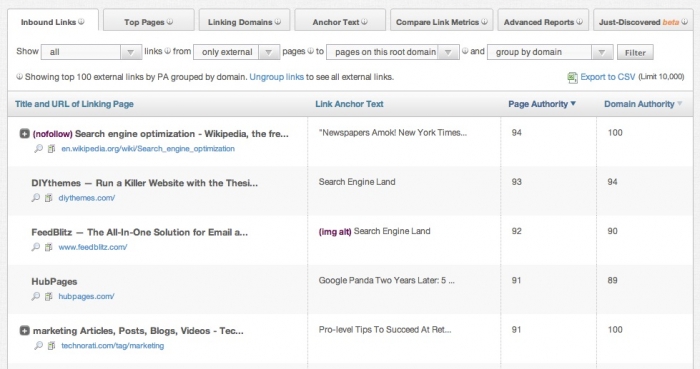Screen dimensions: 700x369
Task: Click Domain Authority value 89
Action: [x=612, y=280]
